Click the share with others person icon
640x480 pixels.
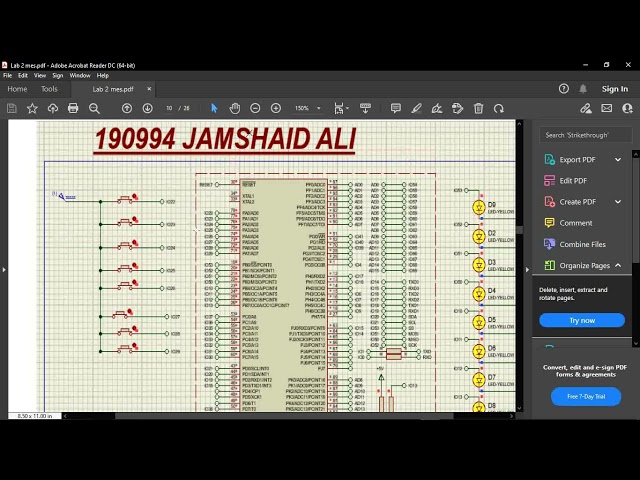pos(627,108)
